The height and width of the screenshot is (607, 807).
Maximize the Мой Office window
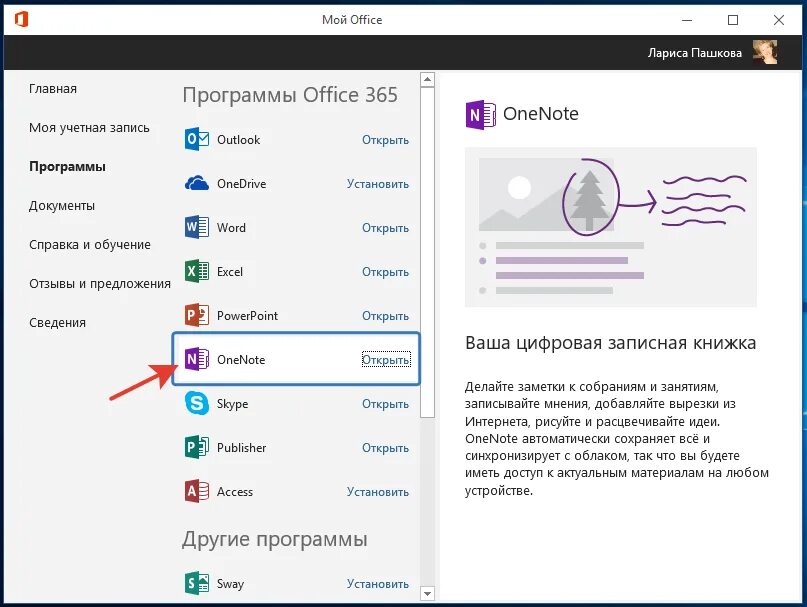(733, 20)
